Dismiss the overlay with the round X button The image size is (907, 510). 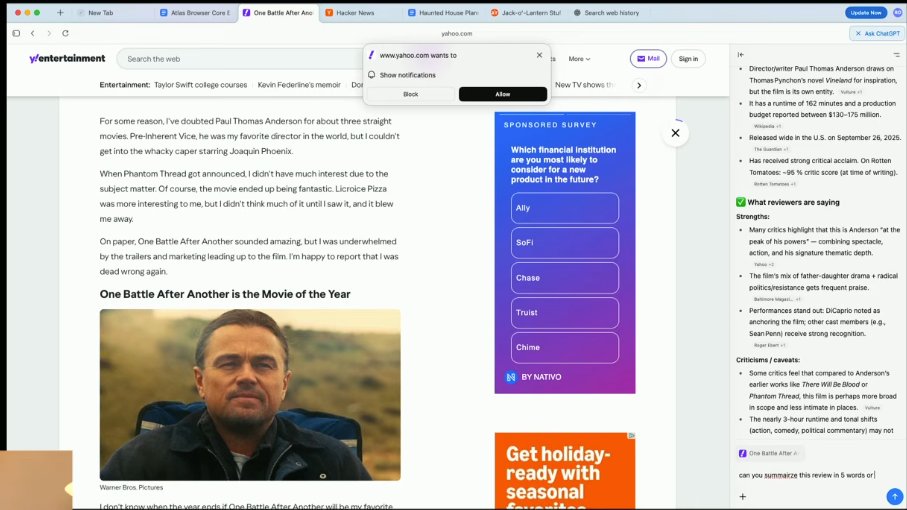(x=675, y=133)
